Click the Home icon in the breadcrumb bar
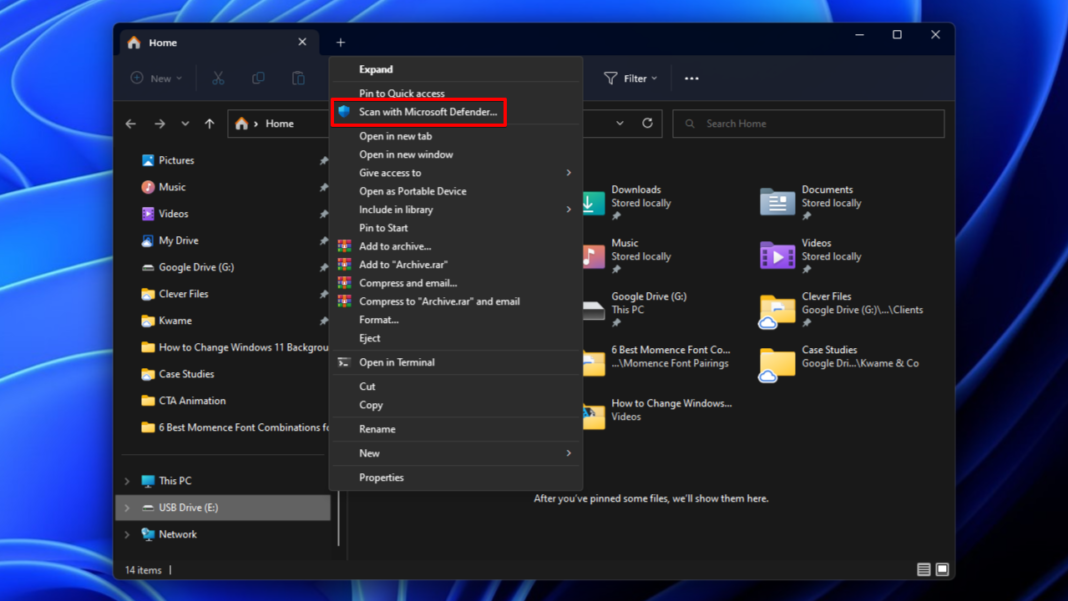 tap(241, 123)
